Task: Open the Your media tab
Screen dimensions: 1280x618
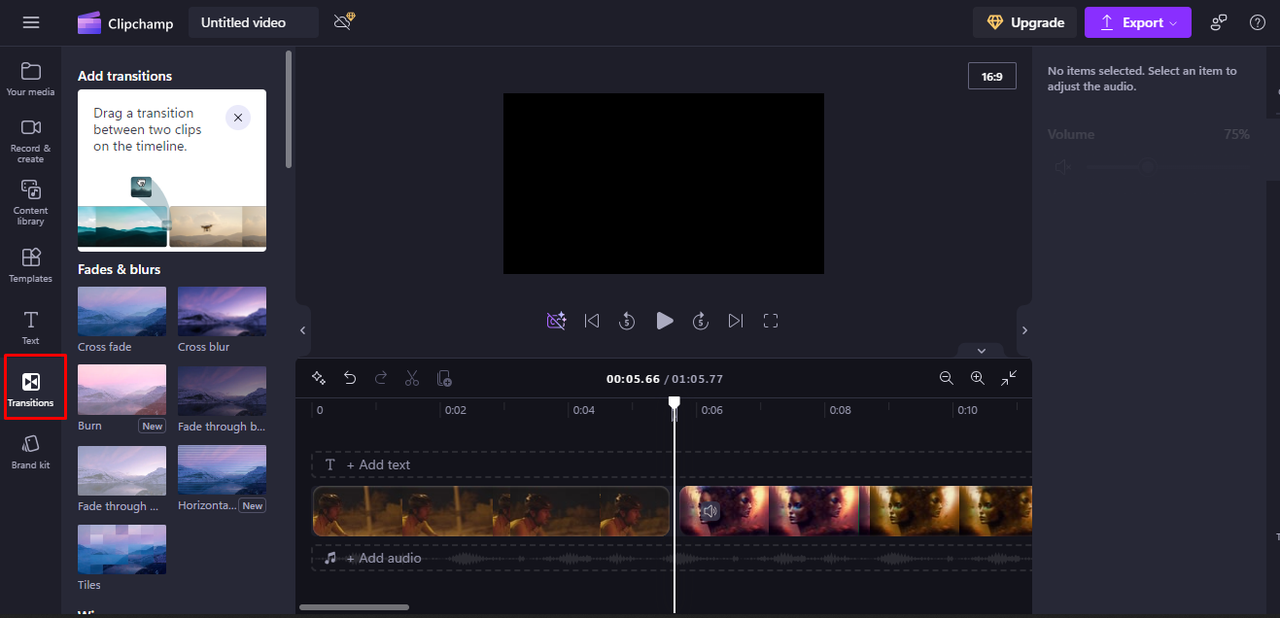Action: pos(31,79)
